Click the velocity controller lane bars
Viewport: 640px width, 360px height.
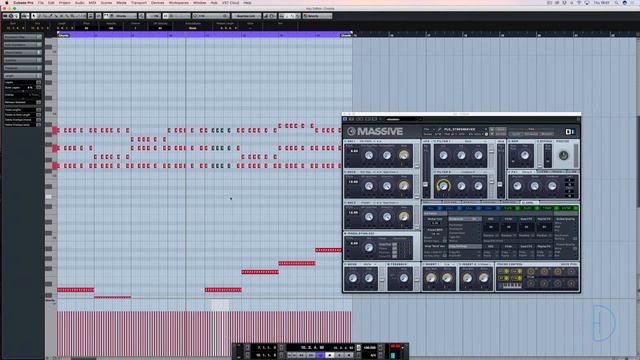[x=204, y=334]
